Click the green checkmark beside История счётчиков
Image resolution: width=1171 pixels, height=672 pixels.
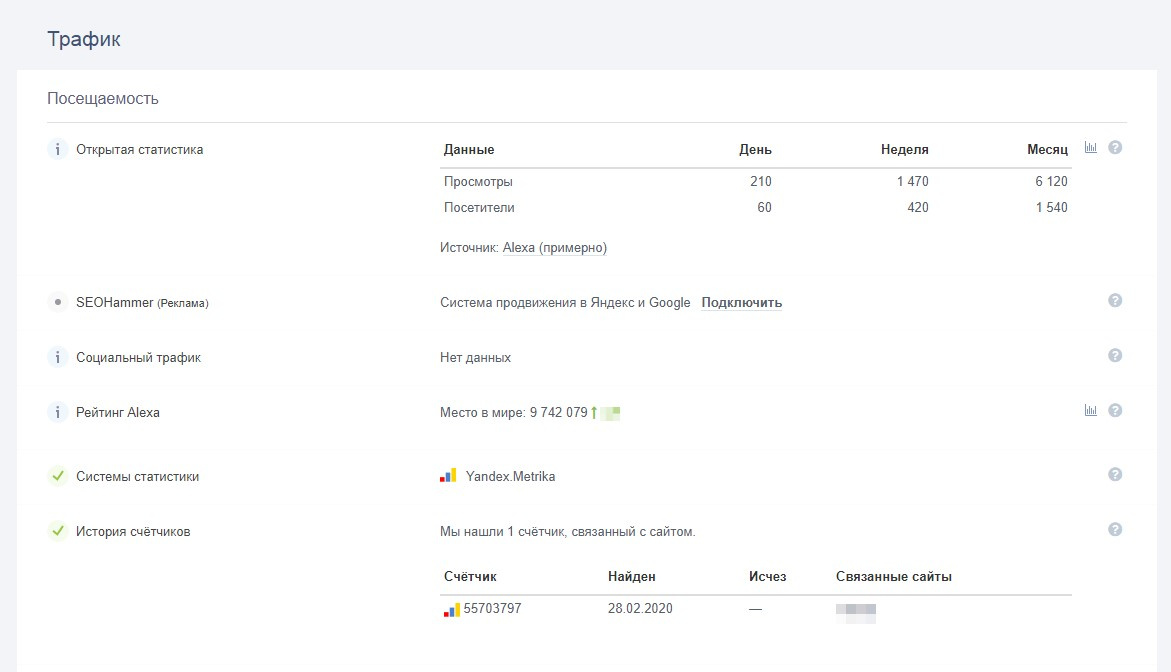click(58, 532)
